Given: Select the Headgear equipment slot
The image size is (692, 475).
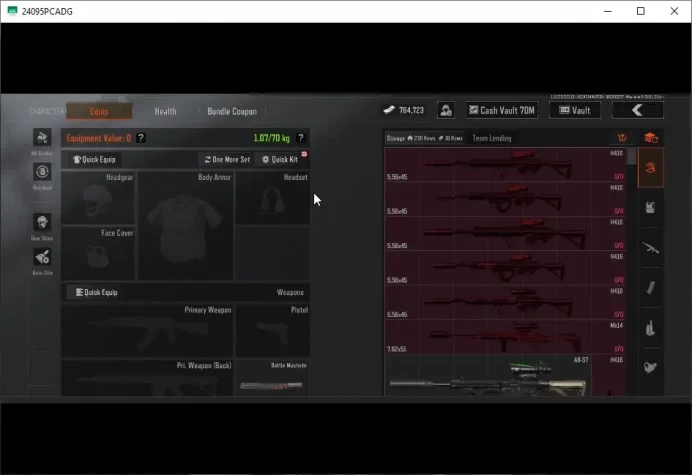Looking at the screenshot, I should click(98, 198).
